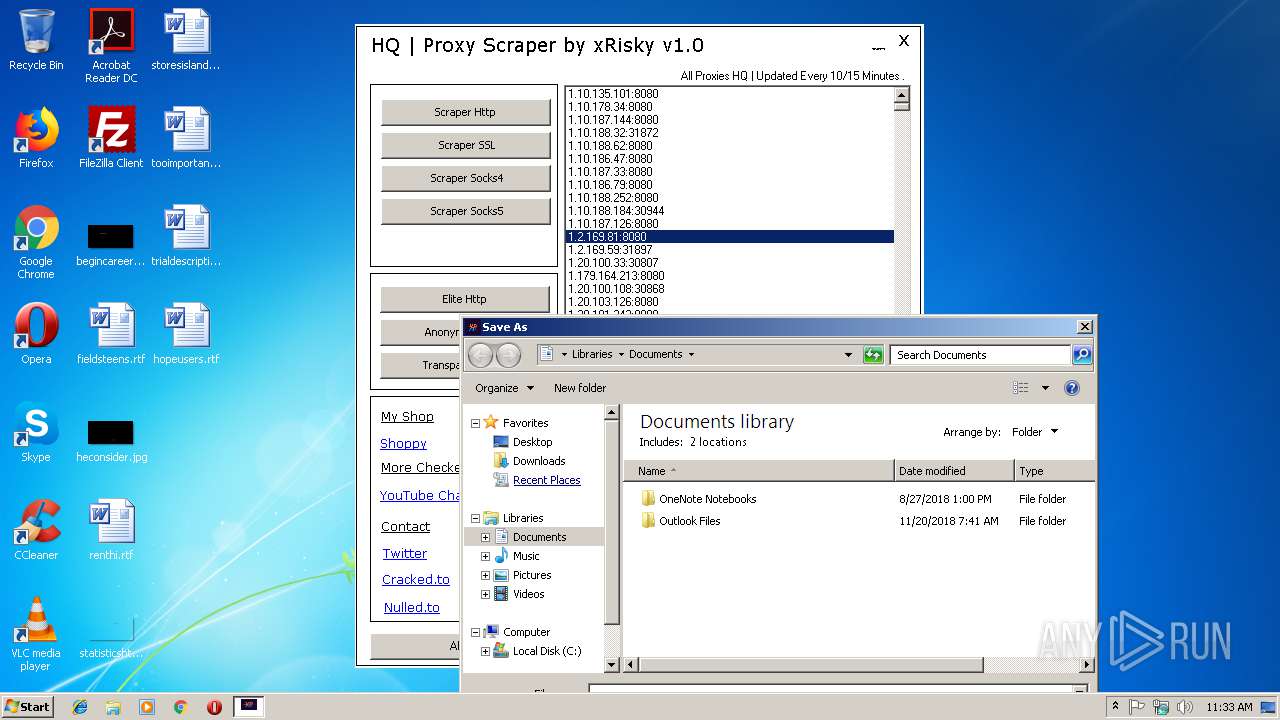Select proxy 1.10.135.101:8080 in list
This screenshot has width=1280, height=720.
(x=730, y=94)
